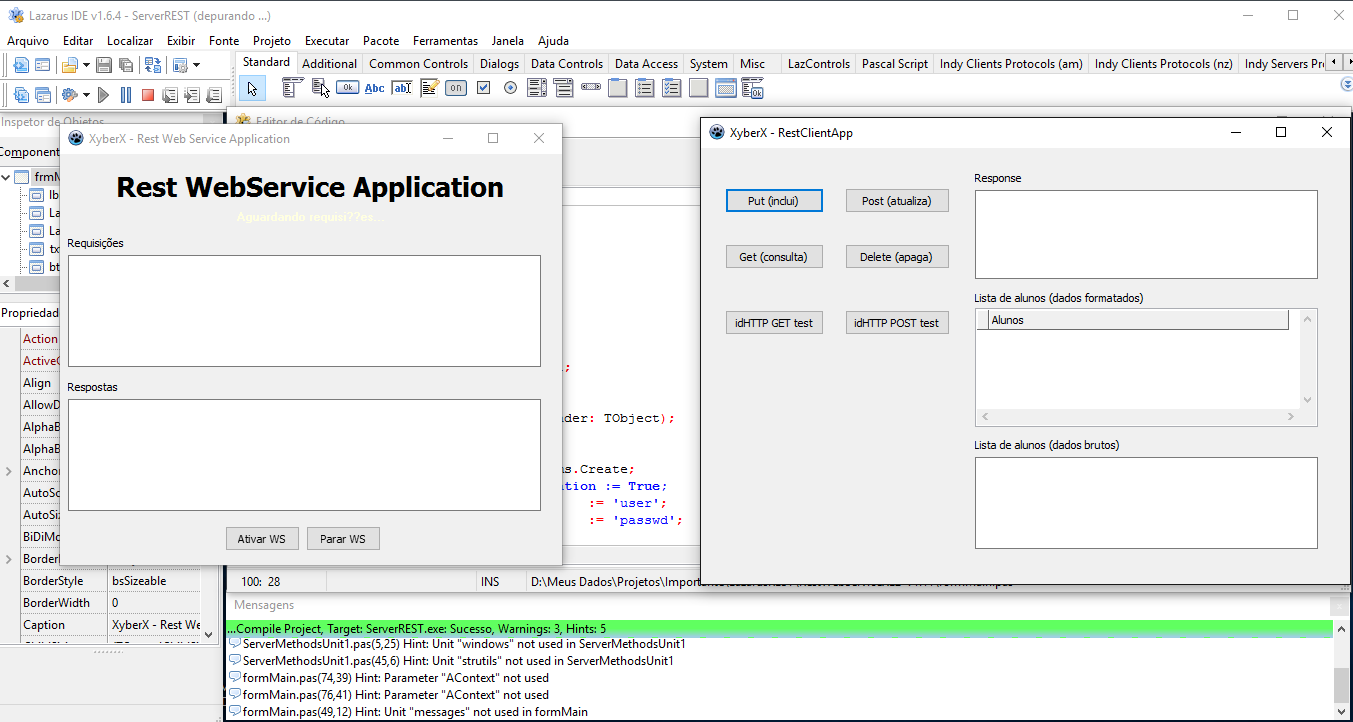Click the Save (floppy disk) toolbar icon
Image resolution: width=1353 pixels, height=722 pixels.
pos(103,65)
